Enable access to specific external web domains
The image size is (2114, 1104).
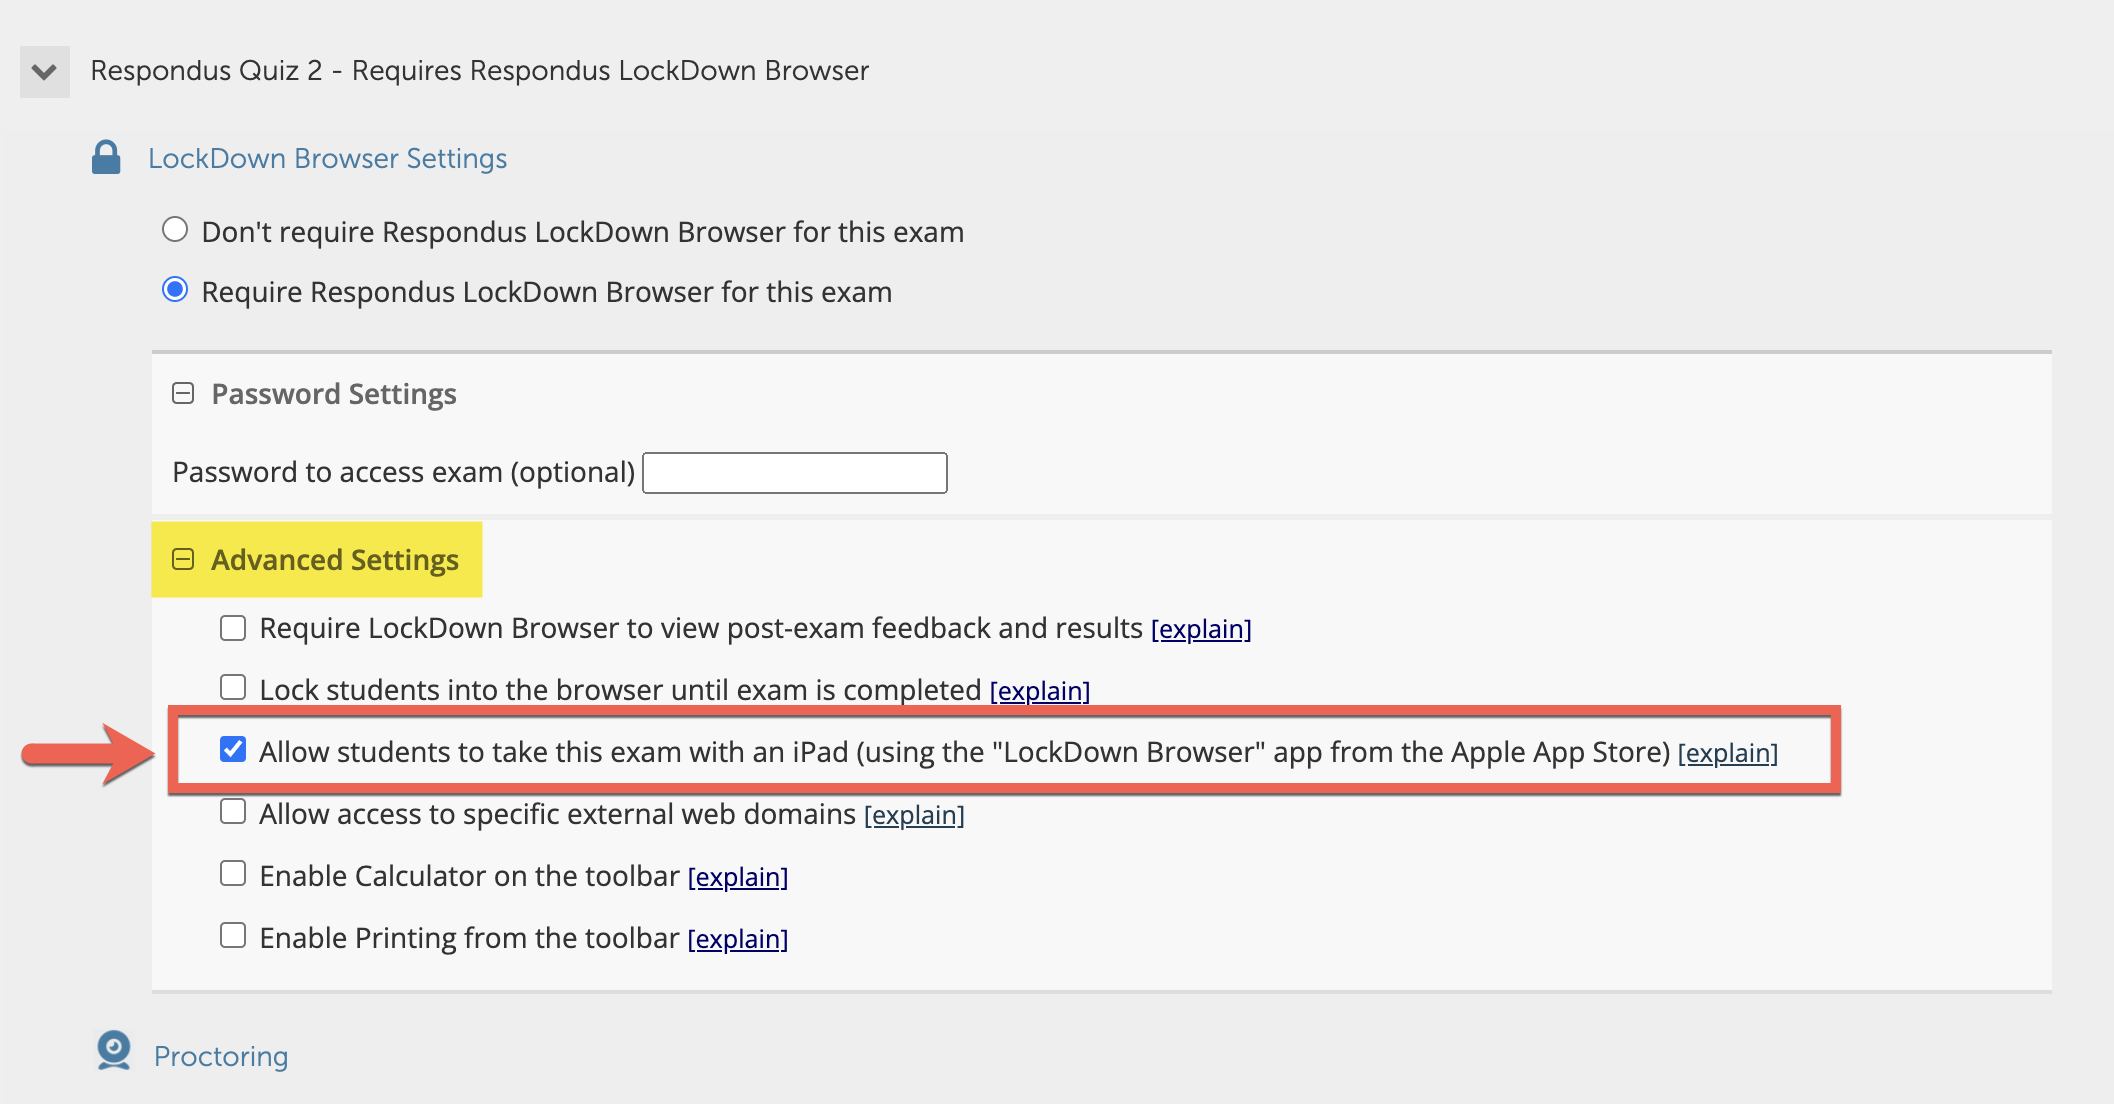[233, 812]
